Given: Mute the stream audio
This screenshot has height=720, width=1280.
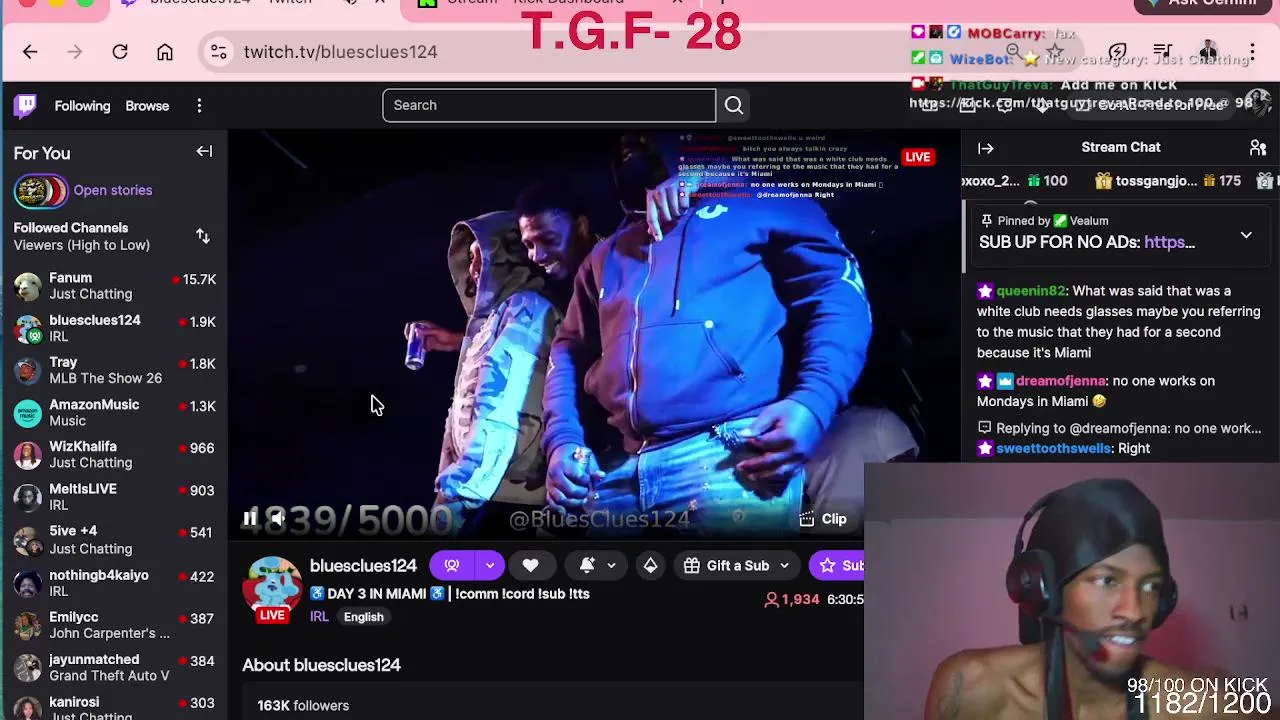Looking at the screenshot, I should point(278,518).
